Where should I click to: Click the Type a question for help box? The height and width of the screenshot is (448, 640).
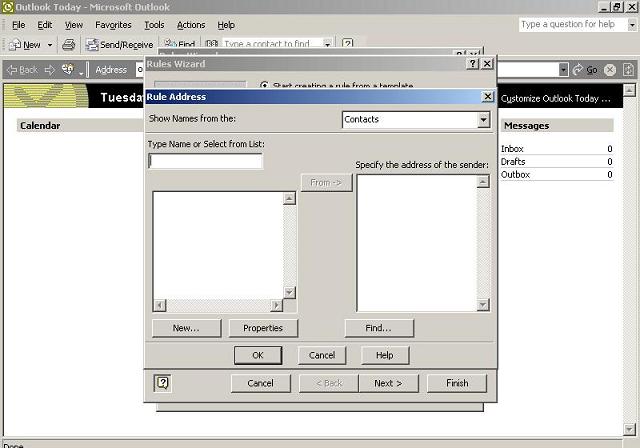pos(573,24)
